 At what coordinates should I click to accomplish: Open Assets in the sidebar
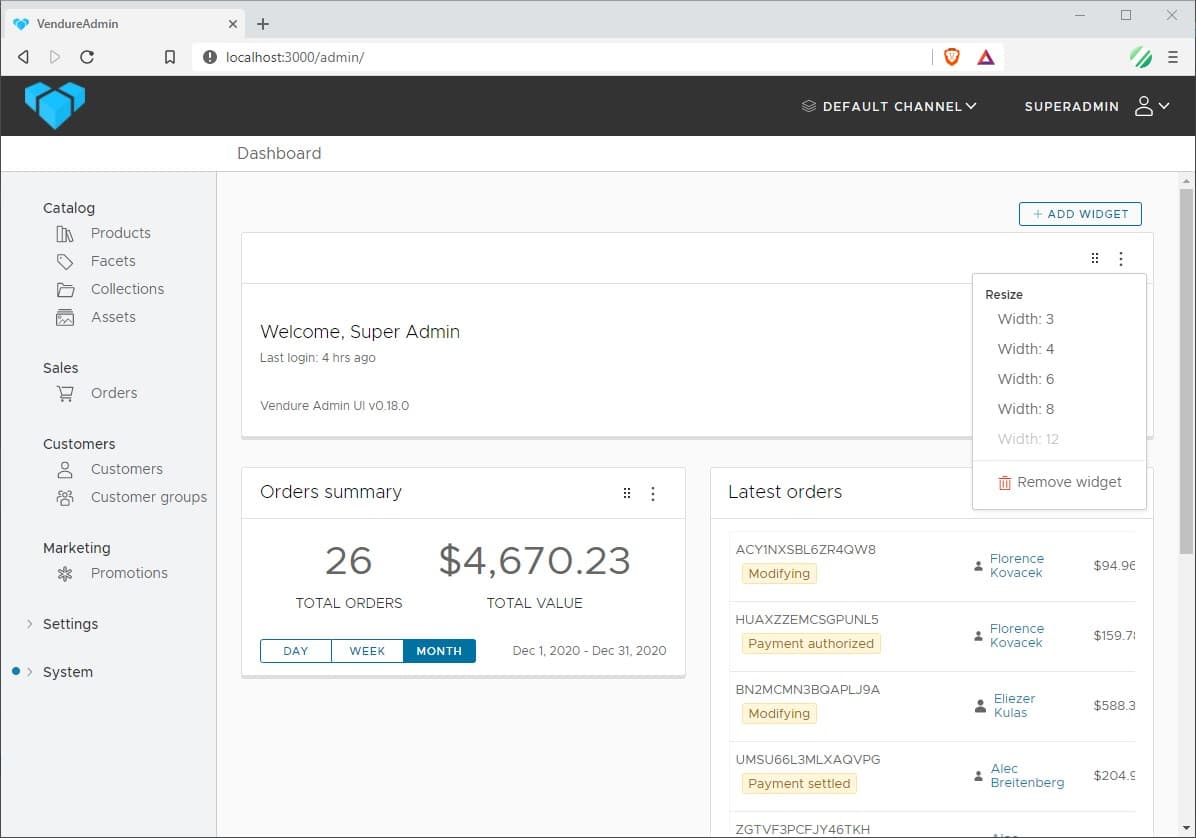point(112,317)
